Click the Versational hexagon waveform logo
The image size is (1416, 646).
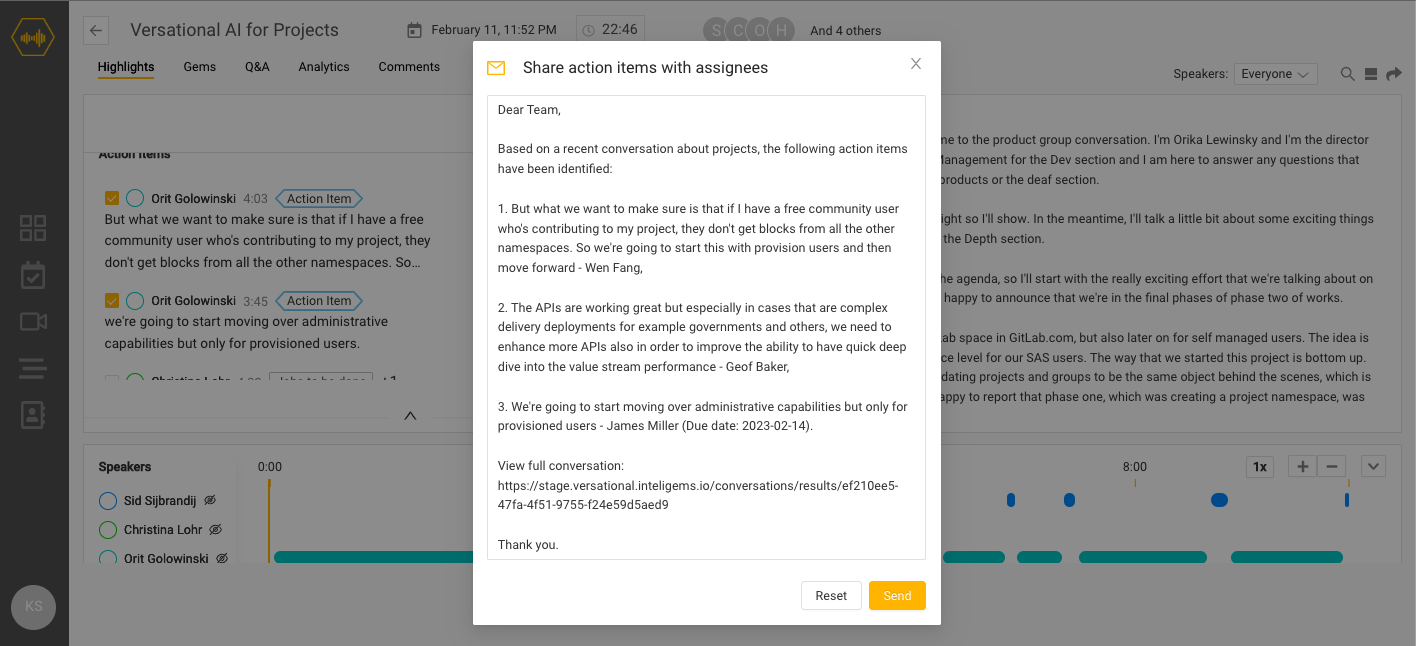pos(33,38)
